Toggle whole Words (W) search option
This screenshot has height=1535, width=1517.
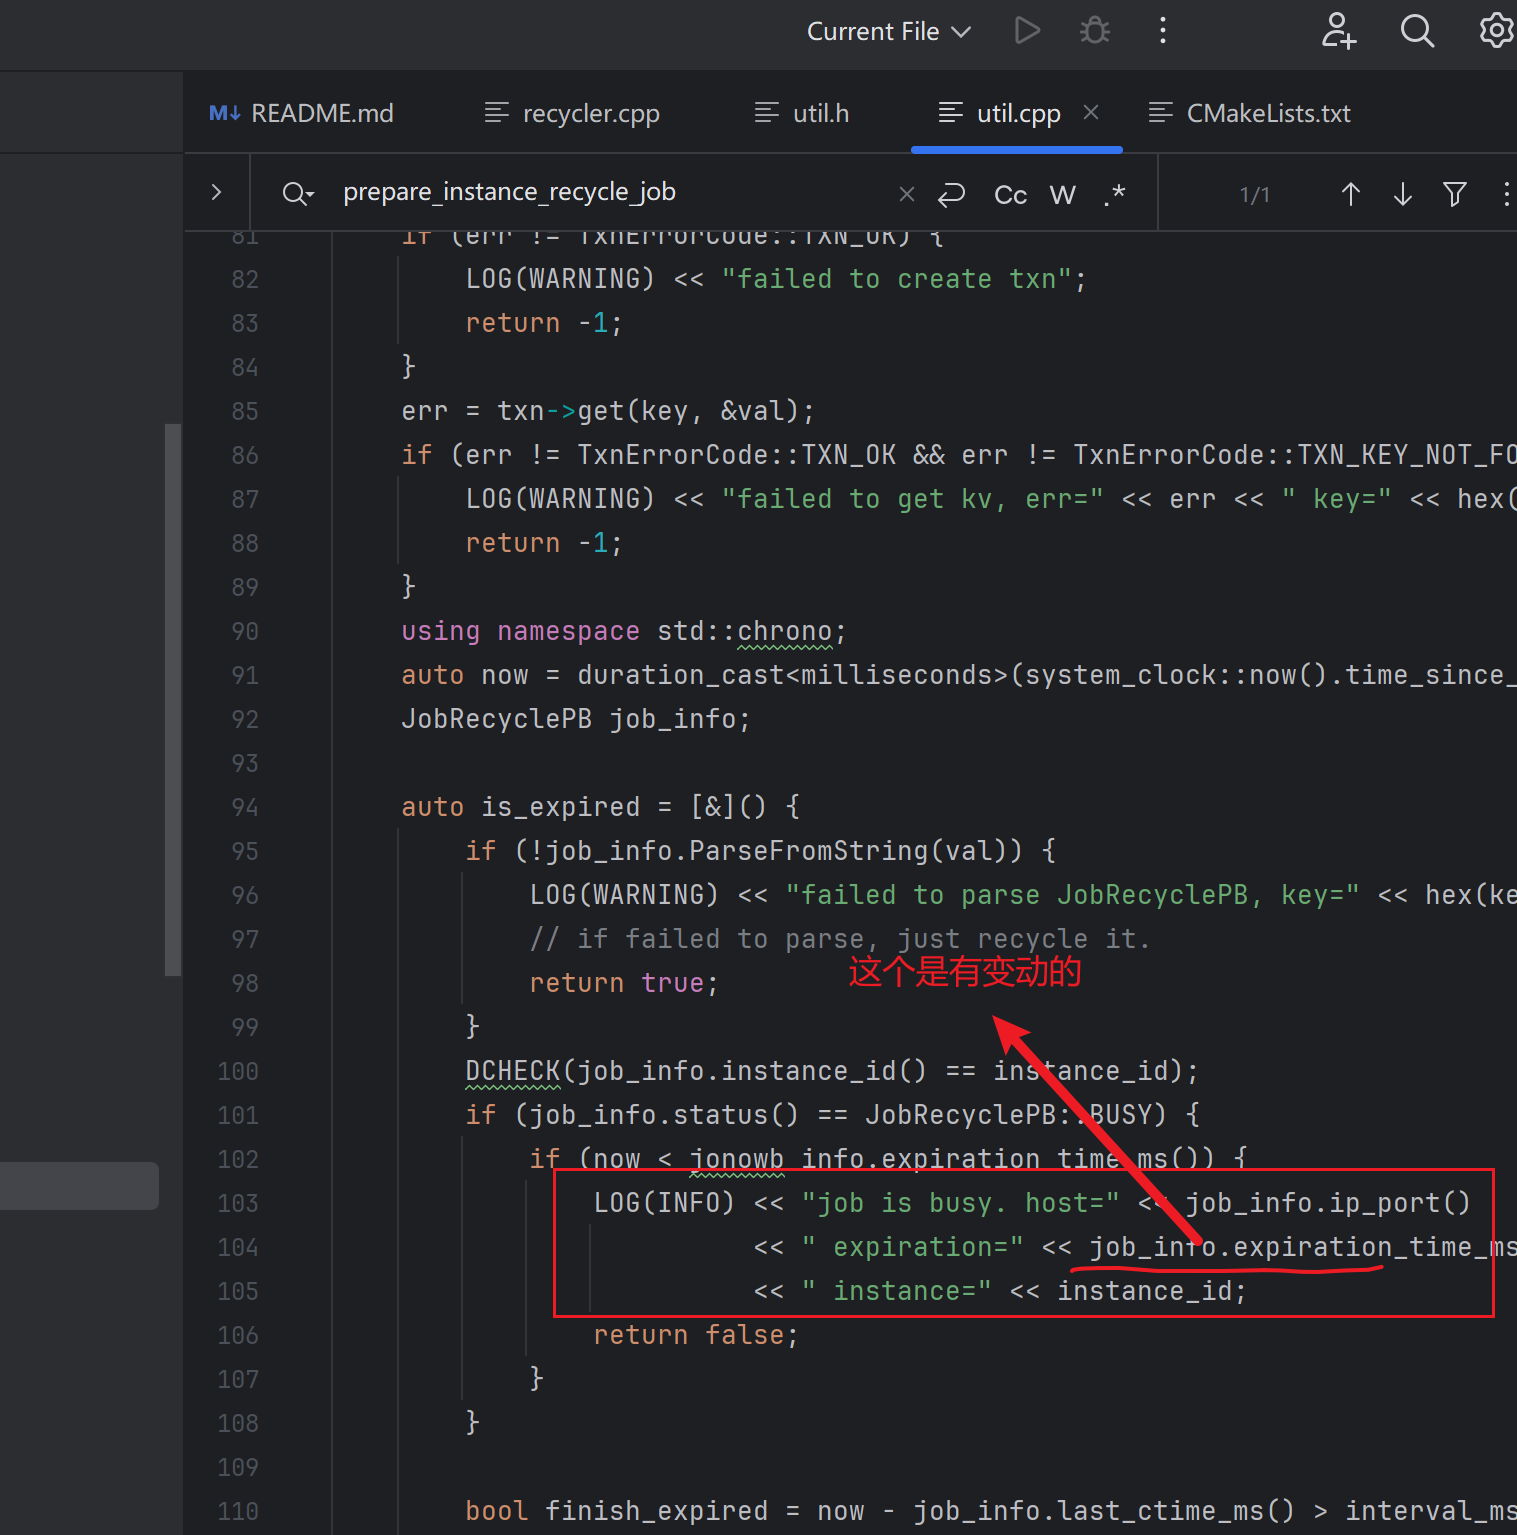click(1062, 194)
